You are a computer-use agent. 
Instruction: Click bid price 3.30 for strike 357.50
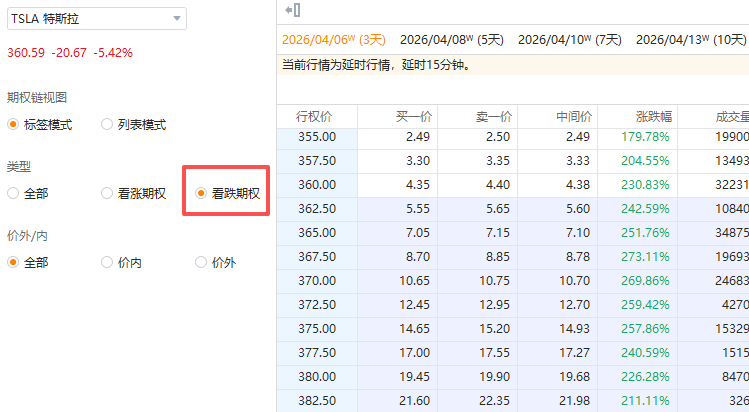point(418,161)
